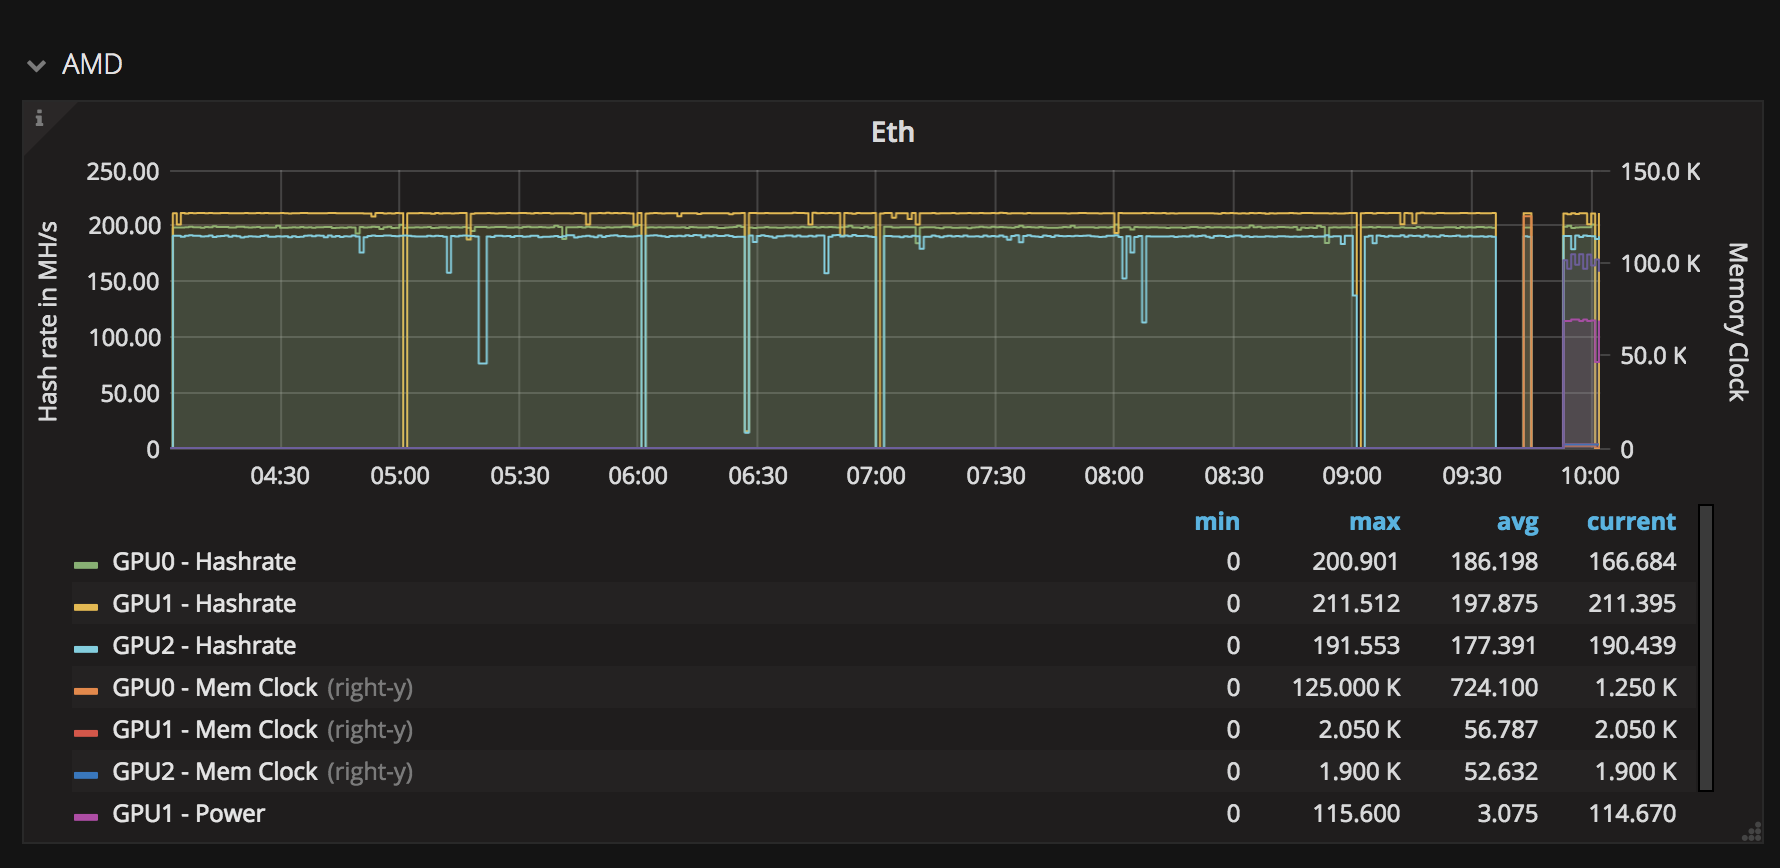Open GPU2 Mem Clock blue swatch
The height and width of the screenshot is (868, 1780).
pos(86,775)
